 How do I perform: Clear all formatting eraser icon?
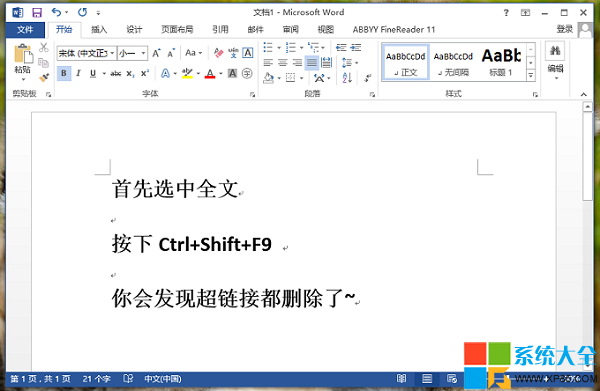(218, 53)
